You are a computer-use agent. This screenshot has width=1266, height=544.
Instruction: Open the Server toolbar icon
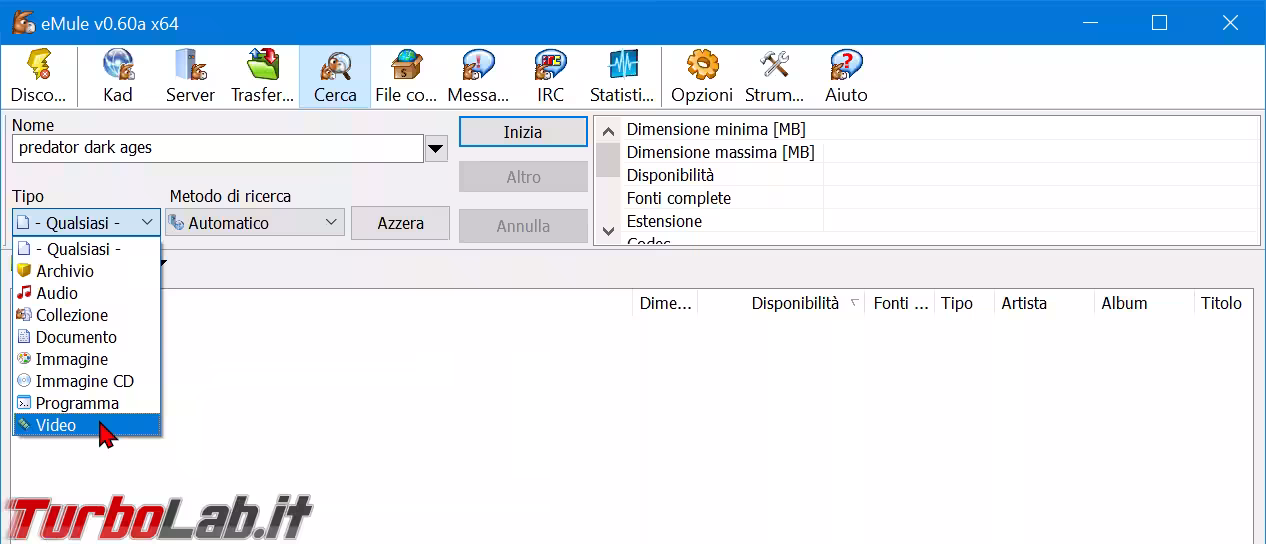pos(190,66)
